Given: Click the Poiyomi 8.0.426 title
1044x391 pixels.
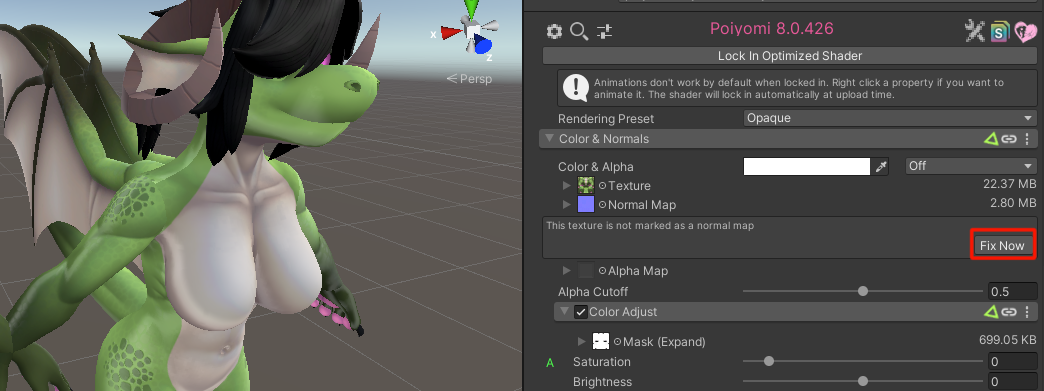Looking at the screenshot, I should tap(772, 29).
